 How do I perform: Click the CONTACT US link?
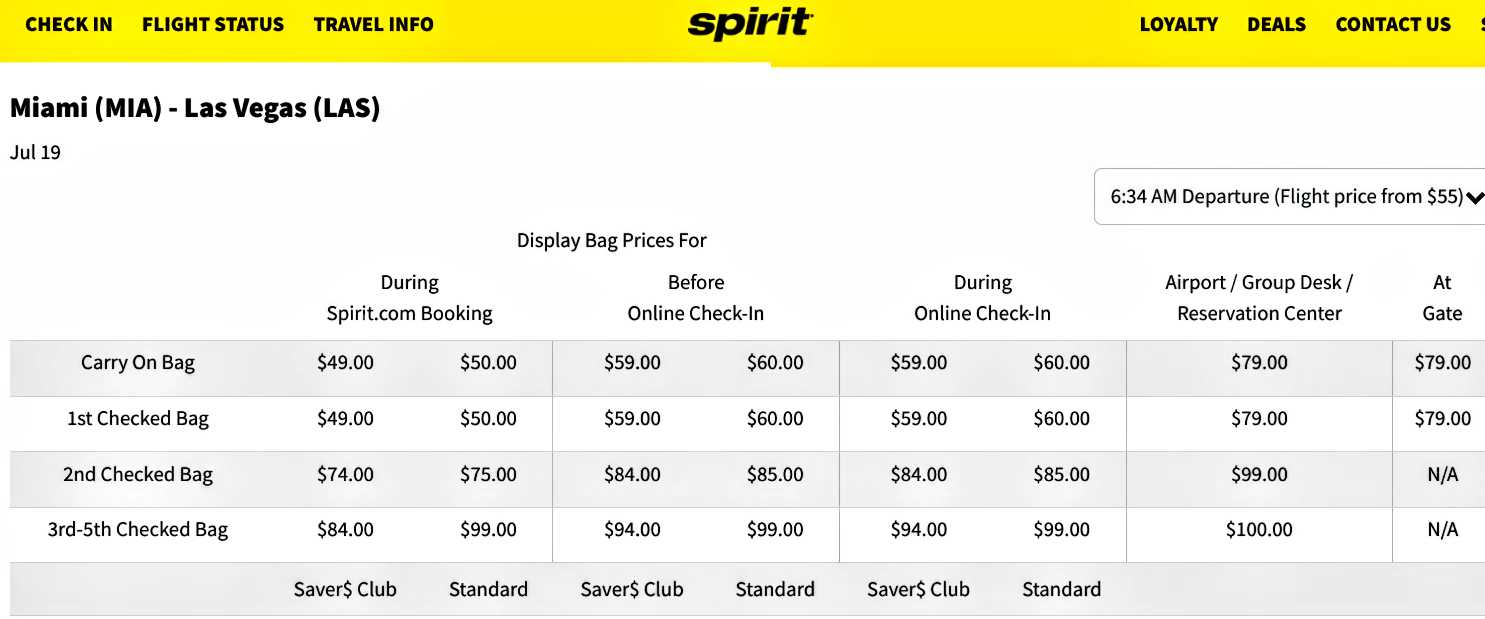pos(1393,25)
